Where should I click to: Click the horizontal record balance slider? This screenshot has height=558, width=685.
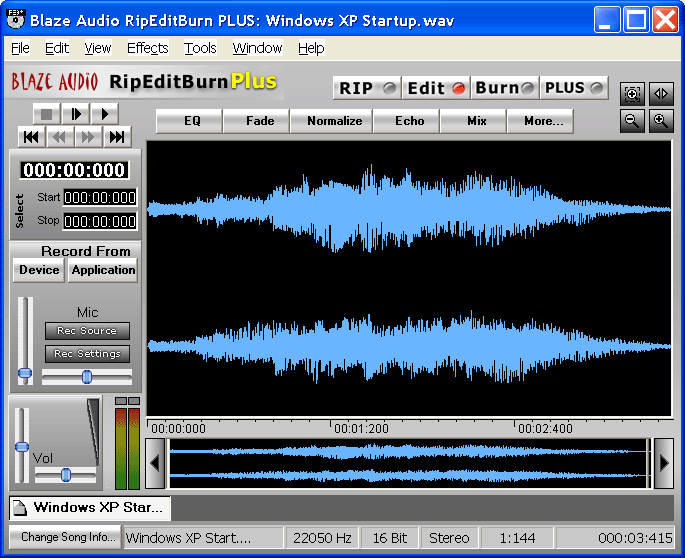(87, 377)
